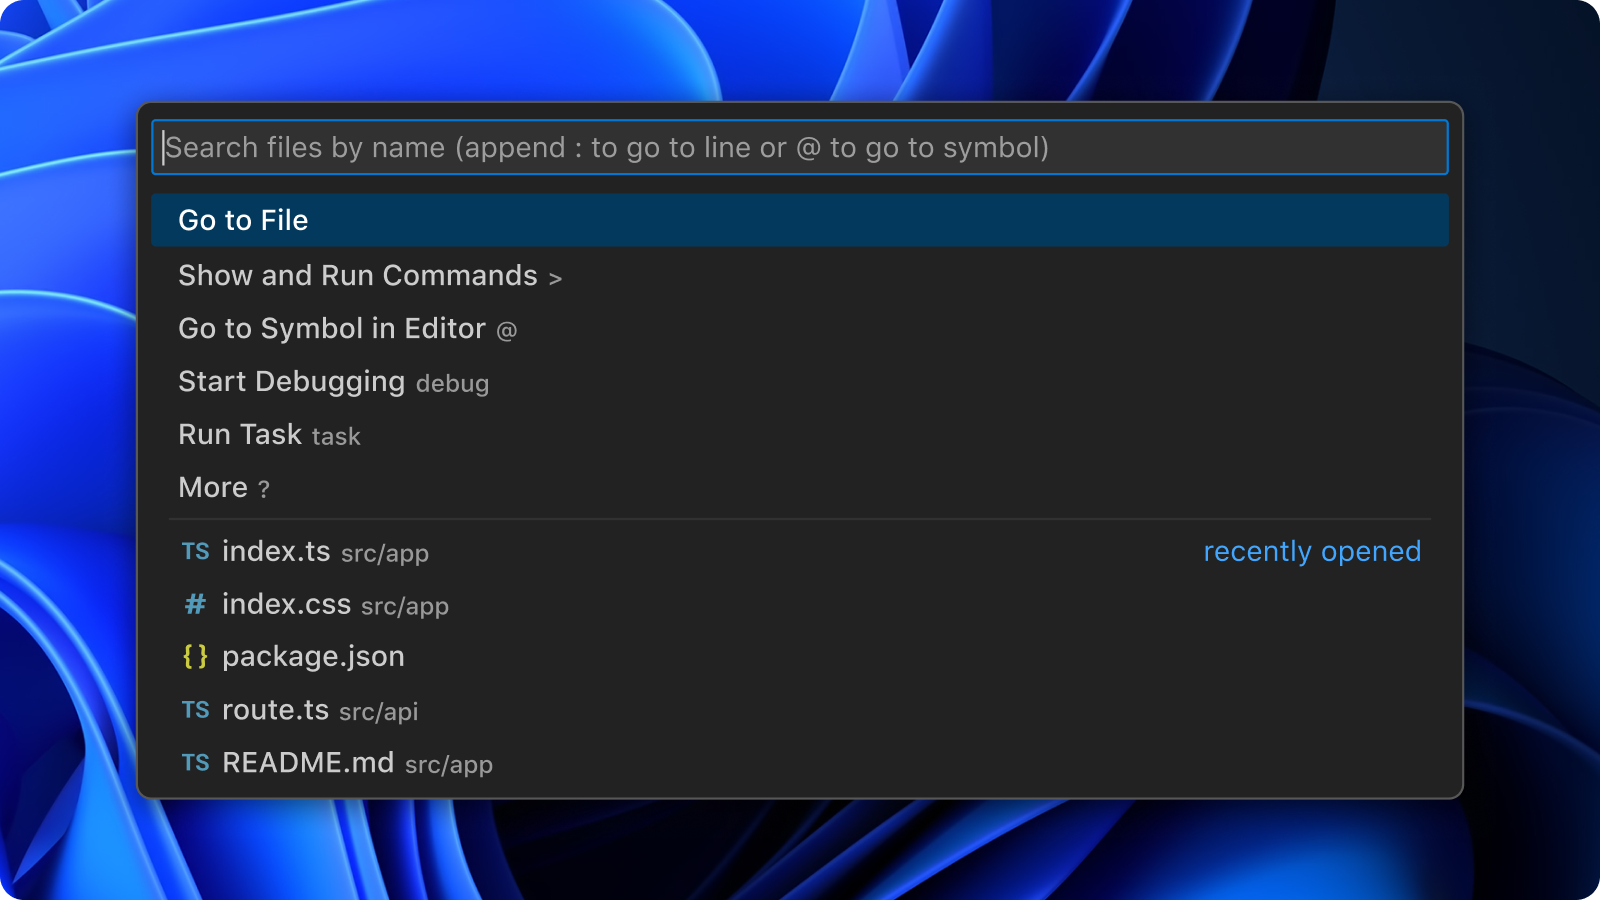The width and height of the screenshot is (1600, 900).
Task: Open index.ts from src/app
Action: (276, 552)
